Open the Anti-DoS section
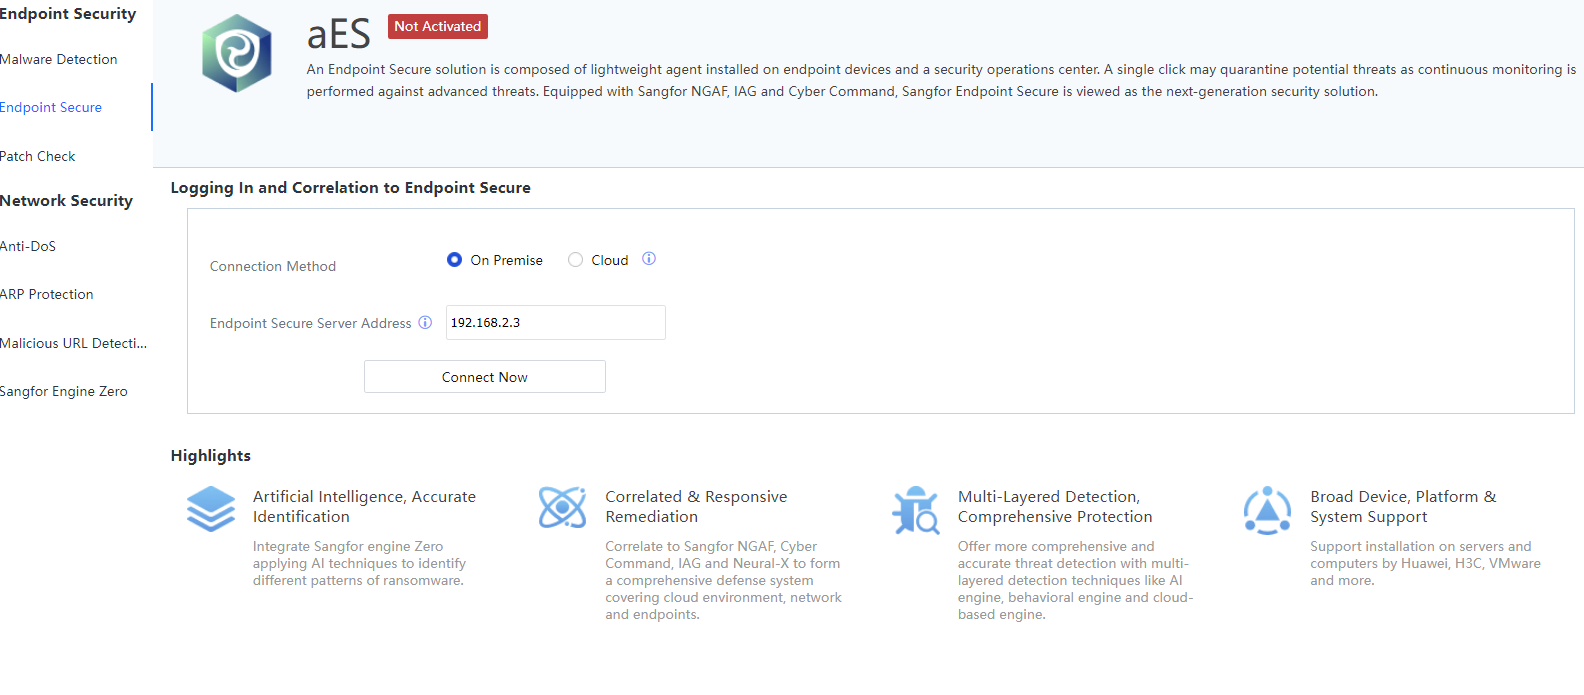 (28, 247)
